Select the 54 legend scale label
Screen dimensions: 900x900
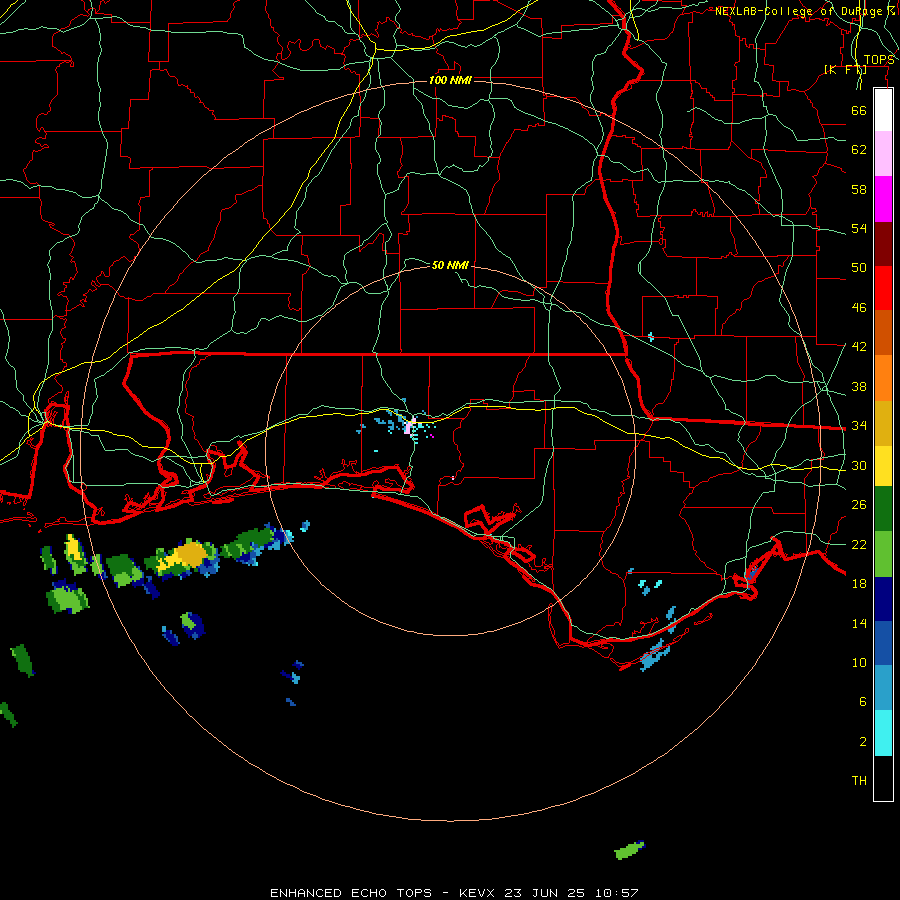pyautogui.click(x=859, y=228)
